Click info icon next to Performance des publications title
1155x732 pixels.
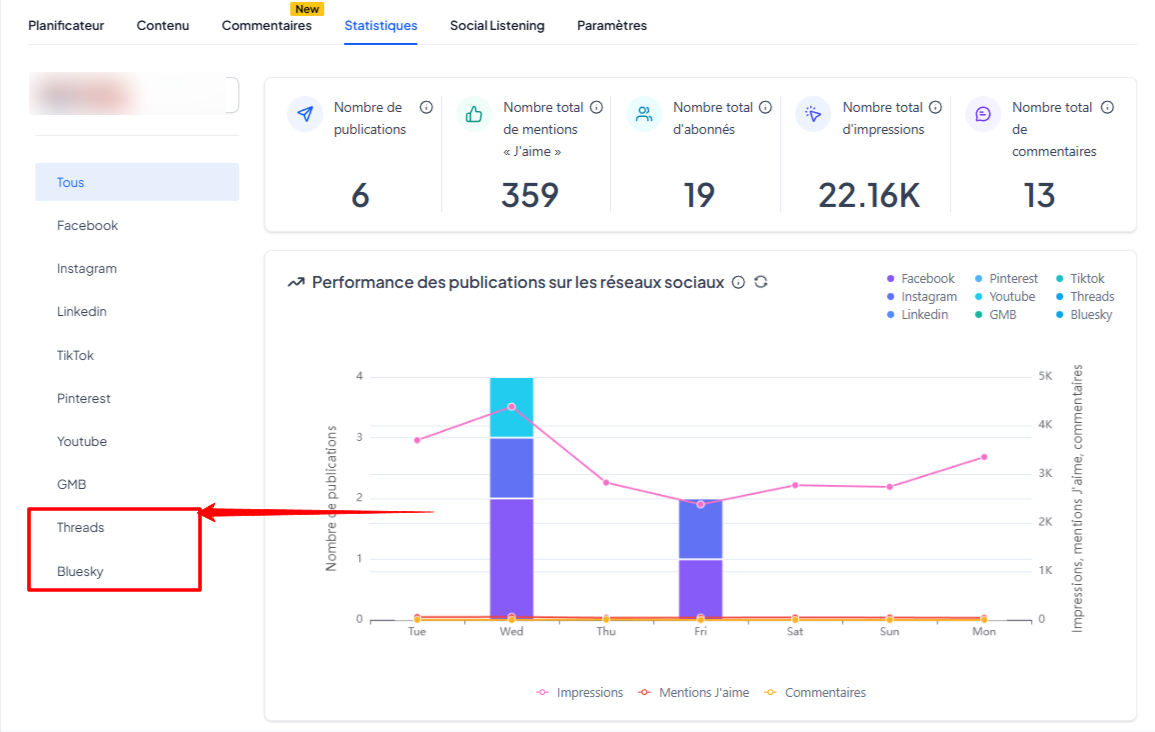(x=738, y=283)
